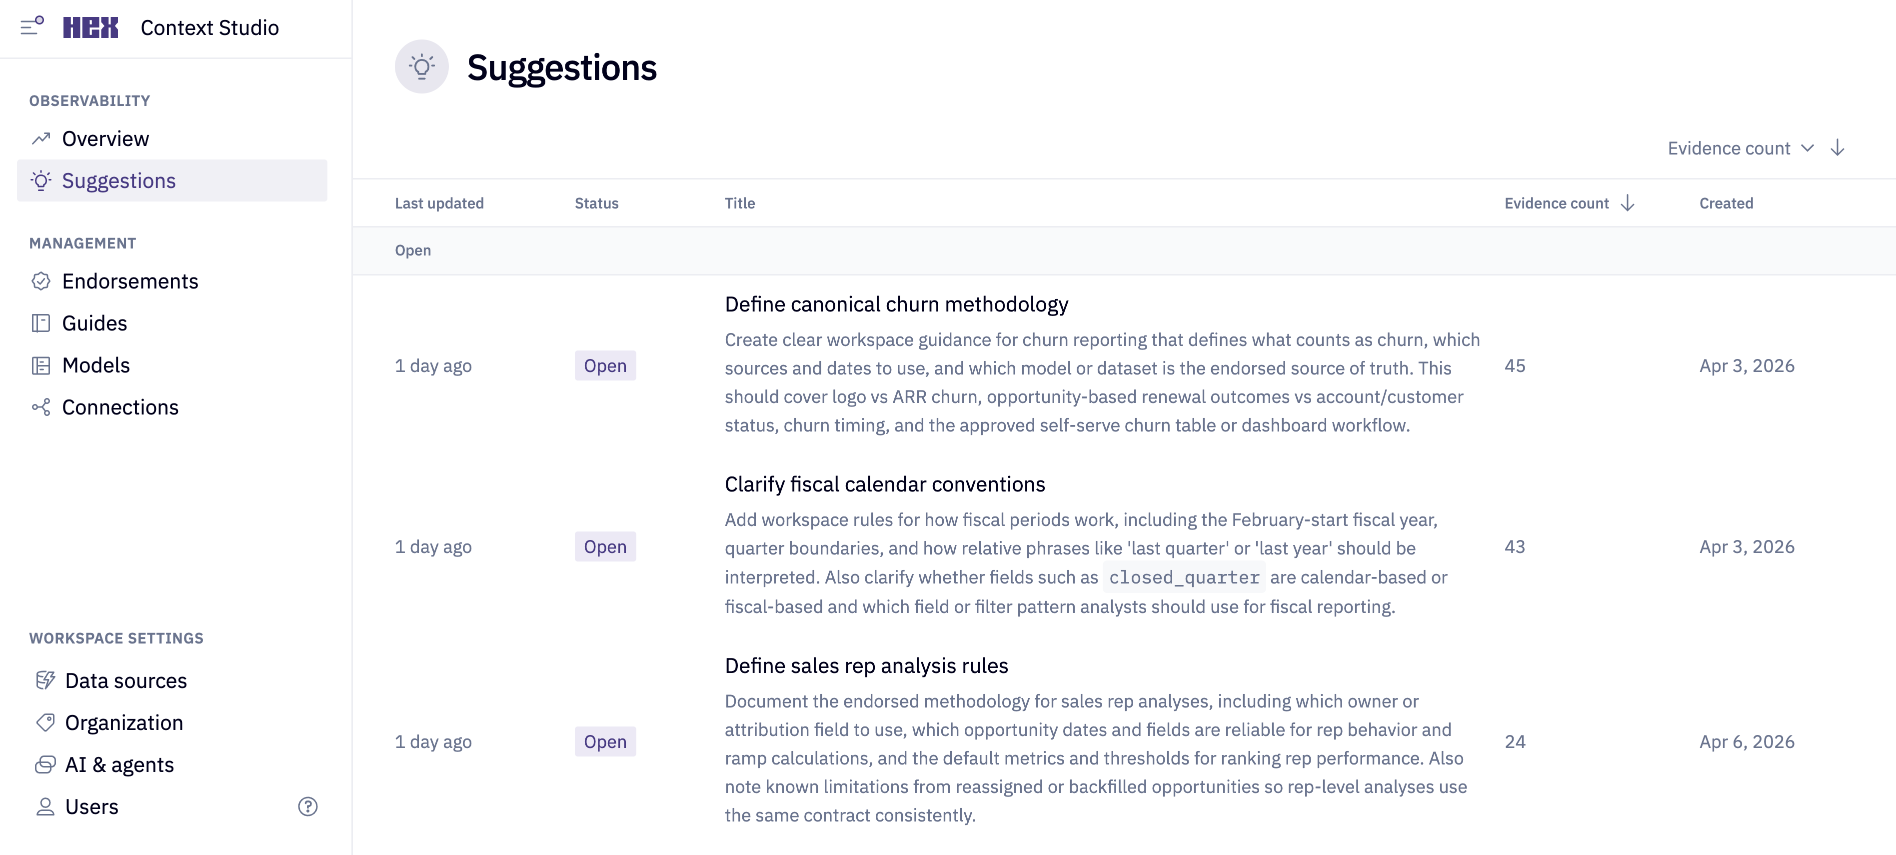Collapse the Open suggestions group
1896x855 pixels.
(x=412, y=250)
